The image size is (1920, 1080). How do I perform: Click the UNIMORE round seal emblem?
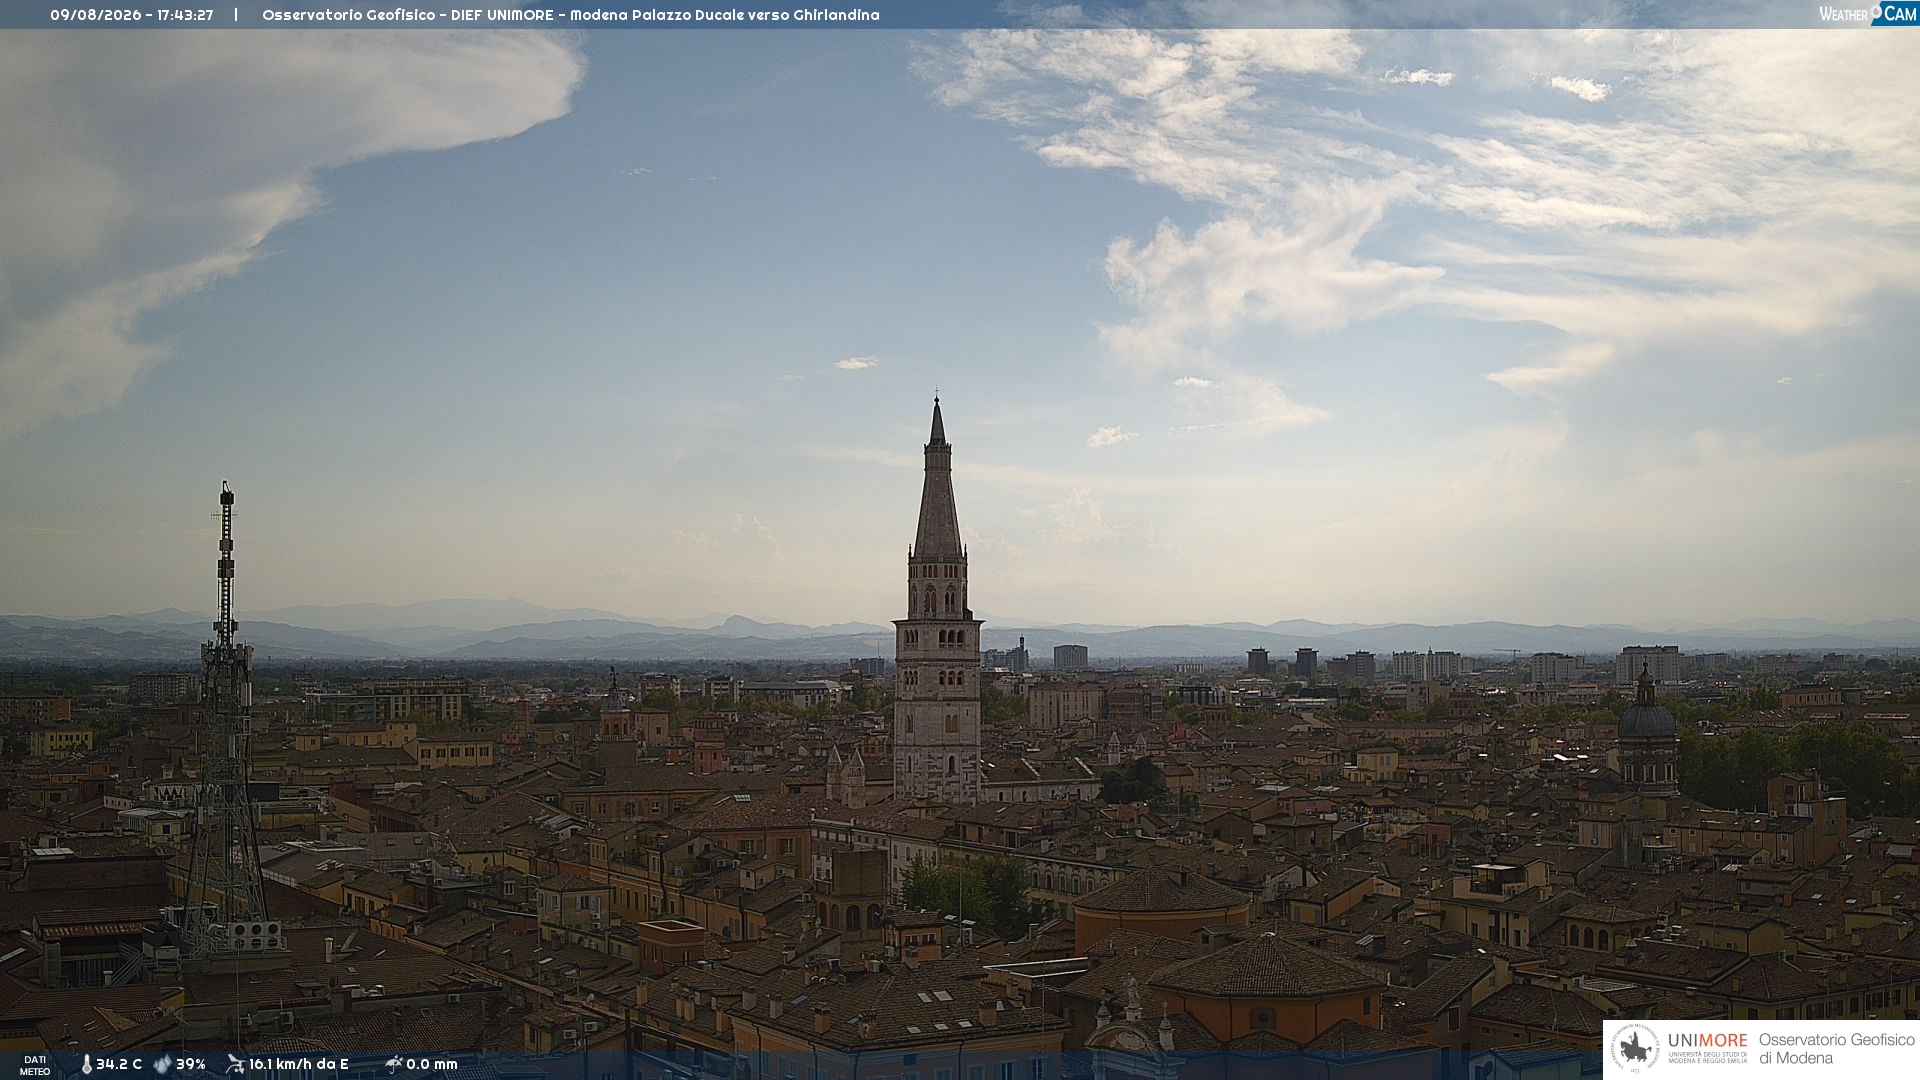click(1636, 1048)
